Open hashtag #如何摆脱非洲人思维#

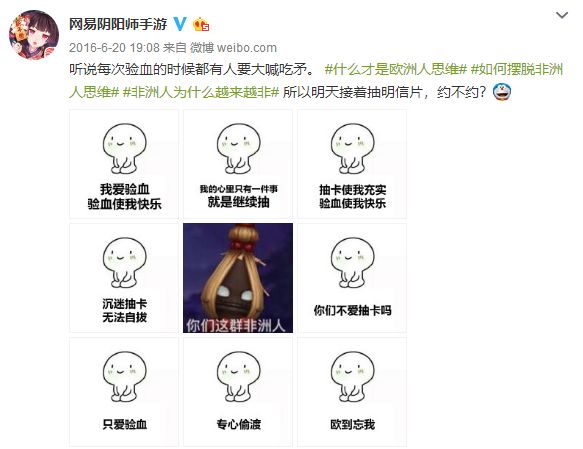point(316,81)
